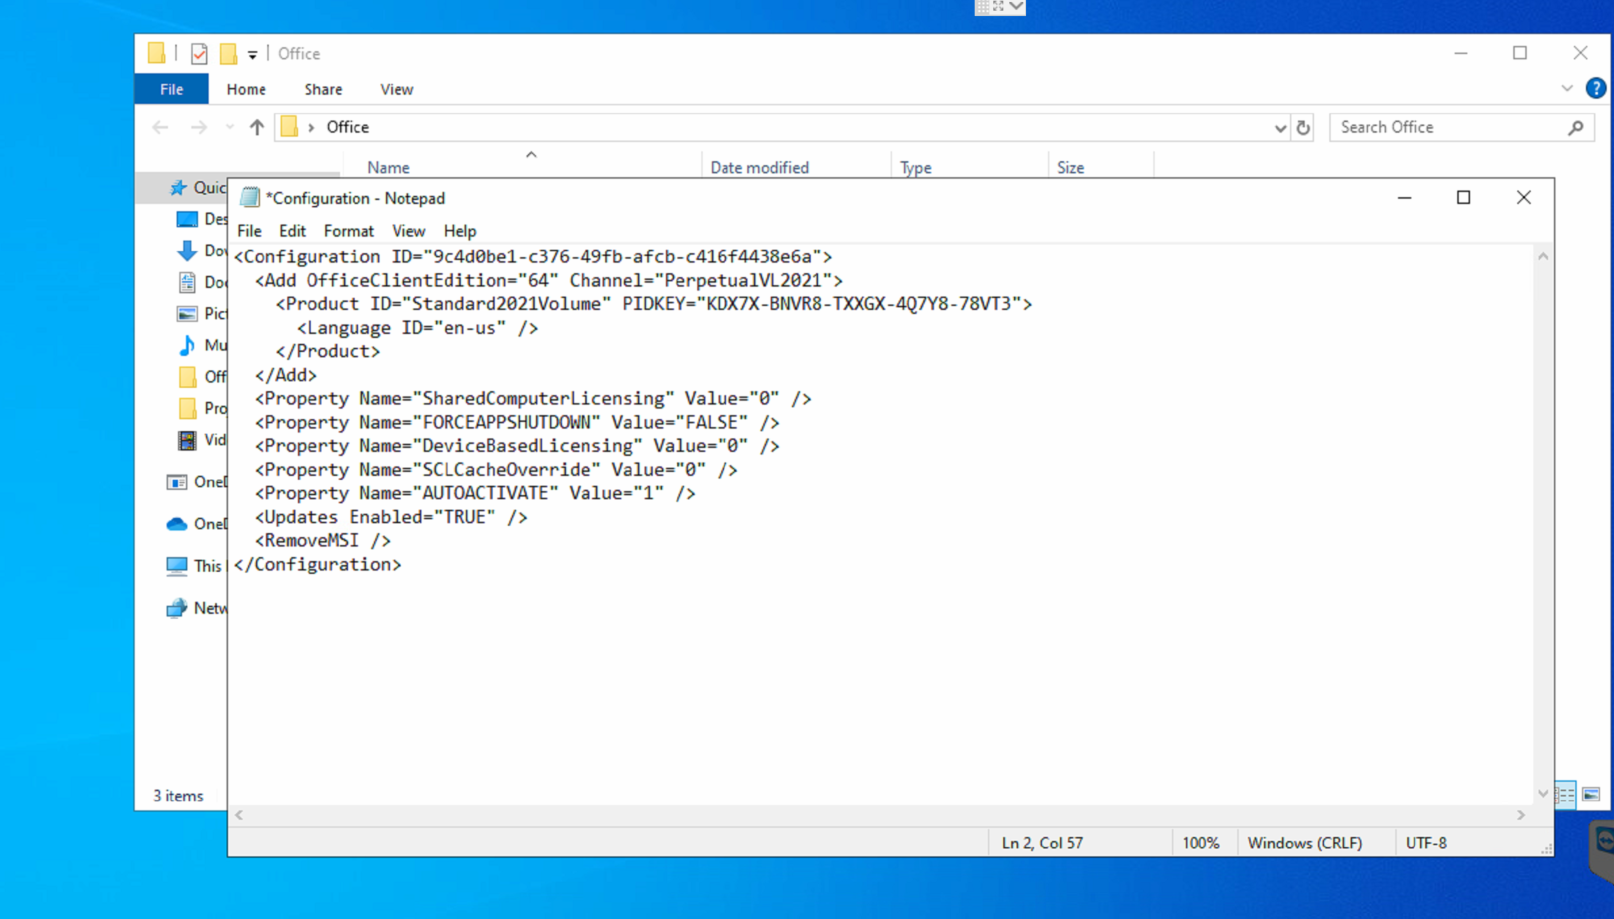Viewport: 1614px width, 919px height.
Task: Open the recent locations dropdown arrow
Action: pyautogui.click(x=229, y=127)
